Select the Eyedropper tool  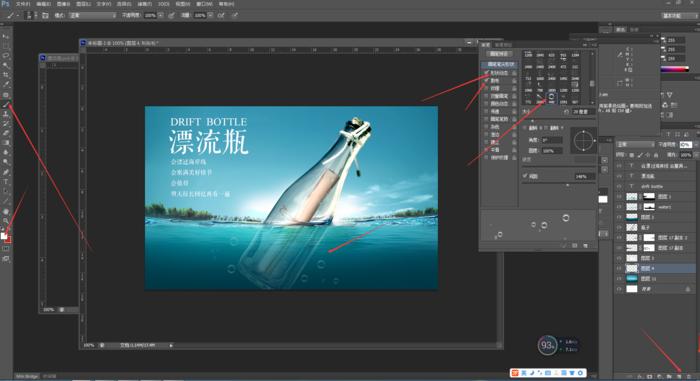[x=6, y=84]
